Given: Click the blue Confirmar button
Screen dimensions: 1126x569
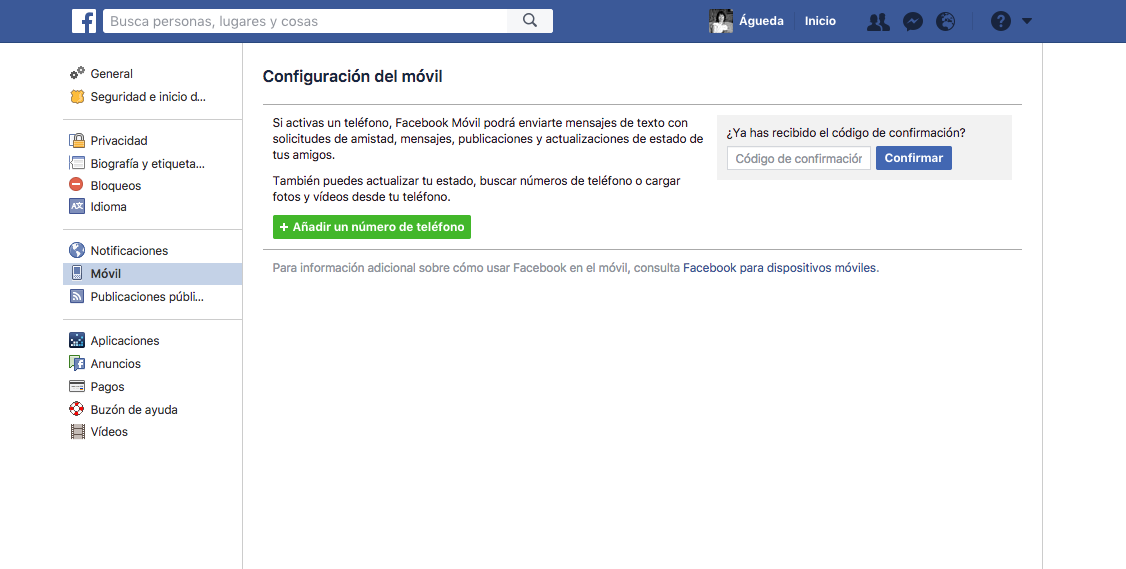Looking at the screenshot, I should coord(913,158).
